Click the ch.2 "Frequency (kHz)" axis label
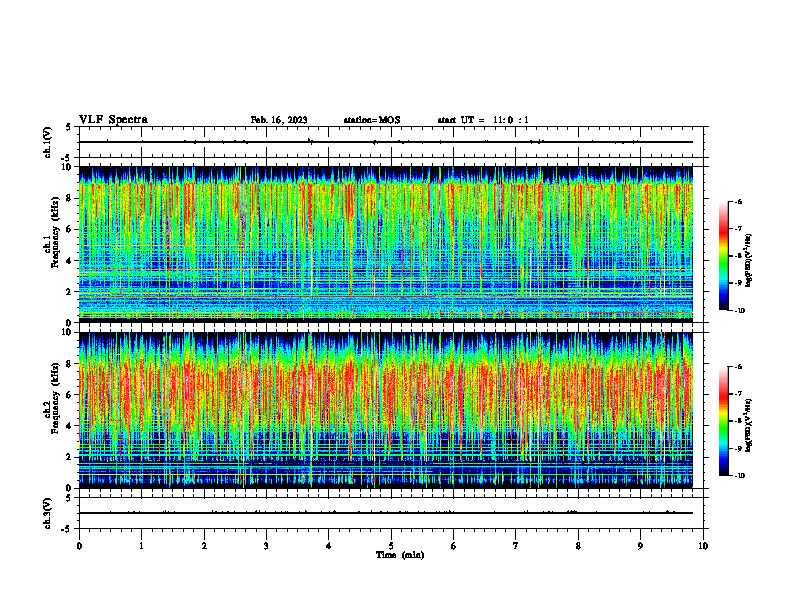 (54, 397)
